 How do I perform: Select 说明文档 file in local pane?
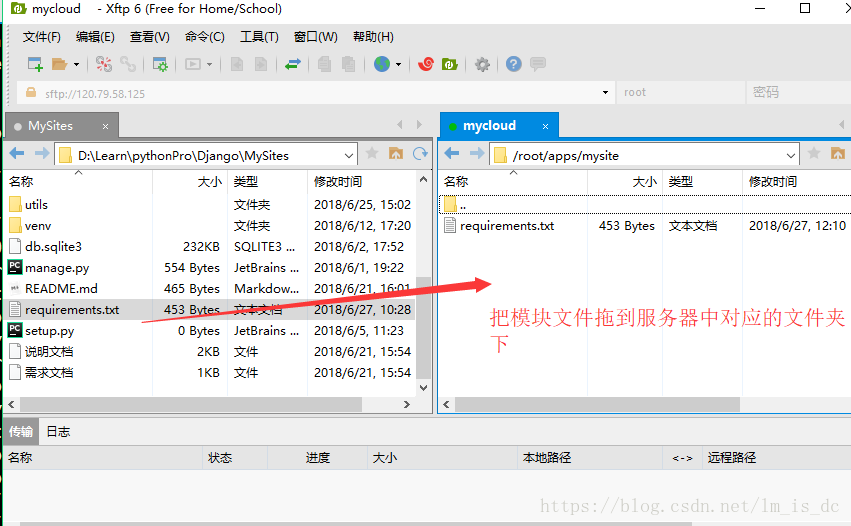(x=49, y=352)
